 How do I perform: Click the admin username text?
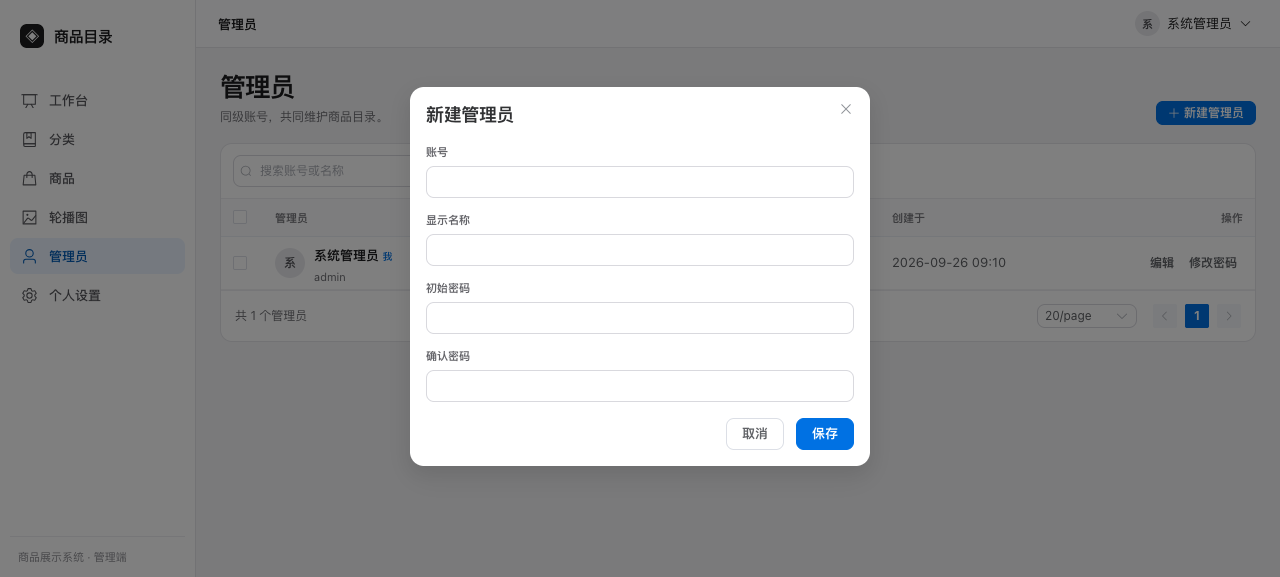pos(330,277)
